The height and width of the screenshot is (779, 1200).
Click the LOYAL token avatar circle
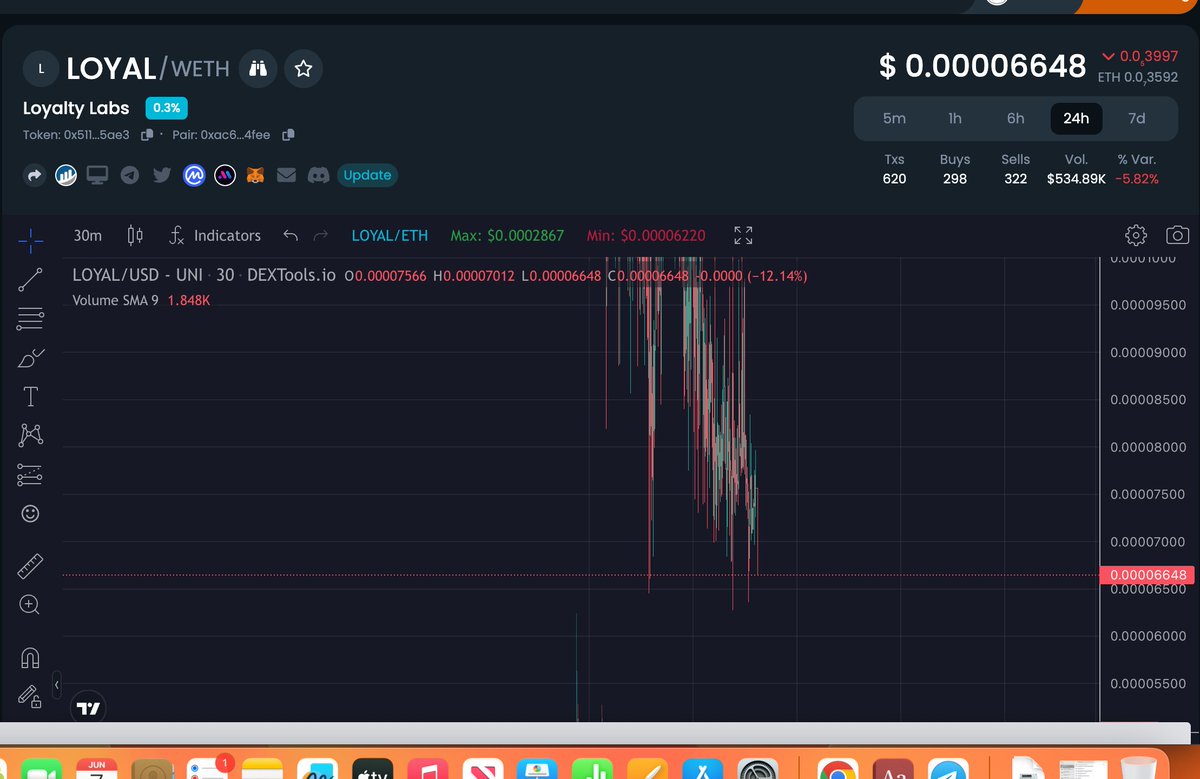click(40, 69)
